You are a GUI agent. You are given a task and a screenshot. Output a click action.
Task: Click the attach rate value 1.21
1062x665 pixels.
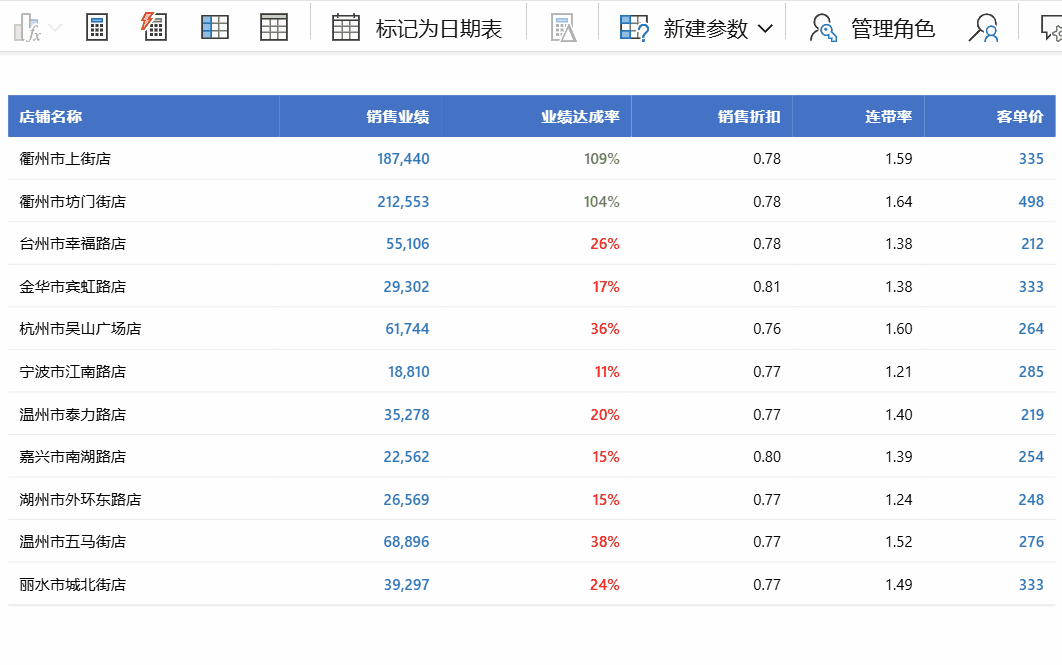tap(899, 372)
